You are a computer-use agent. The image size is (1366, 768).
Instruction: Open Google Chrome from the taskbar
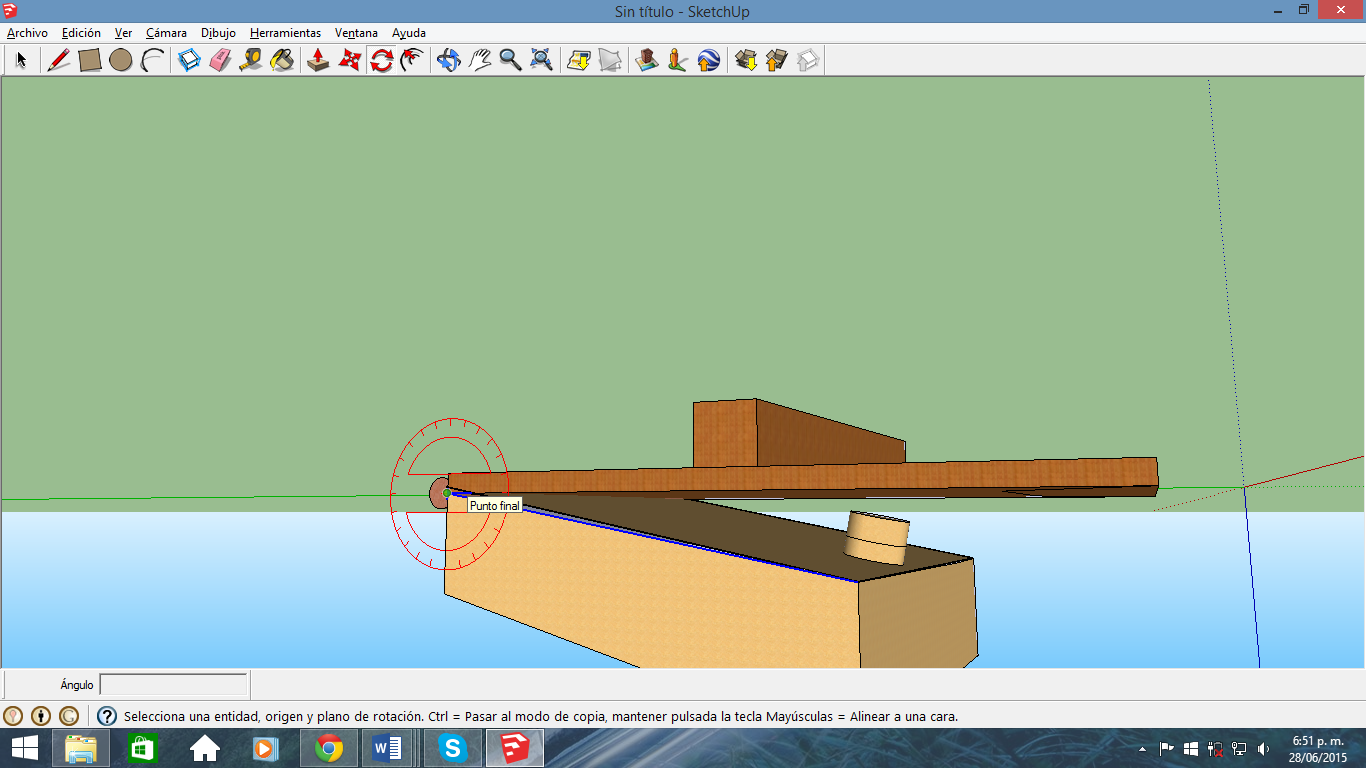(329, 747)
